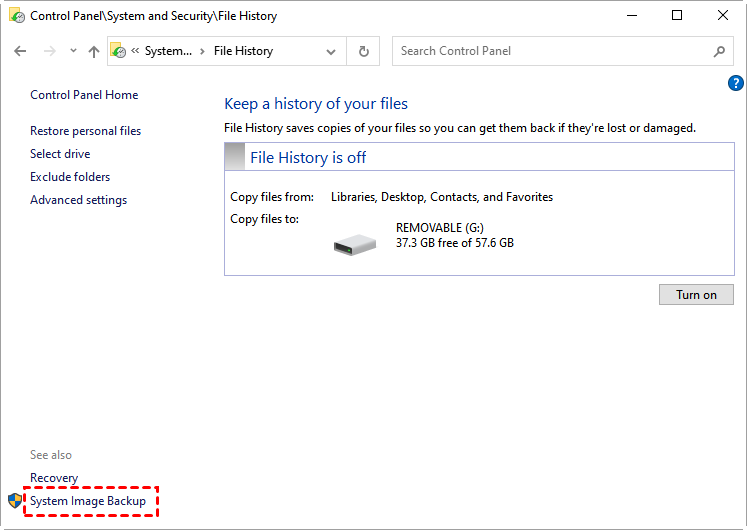Focus the Search Control Panel field
The image size is (747, 530).
click(550, 51)
